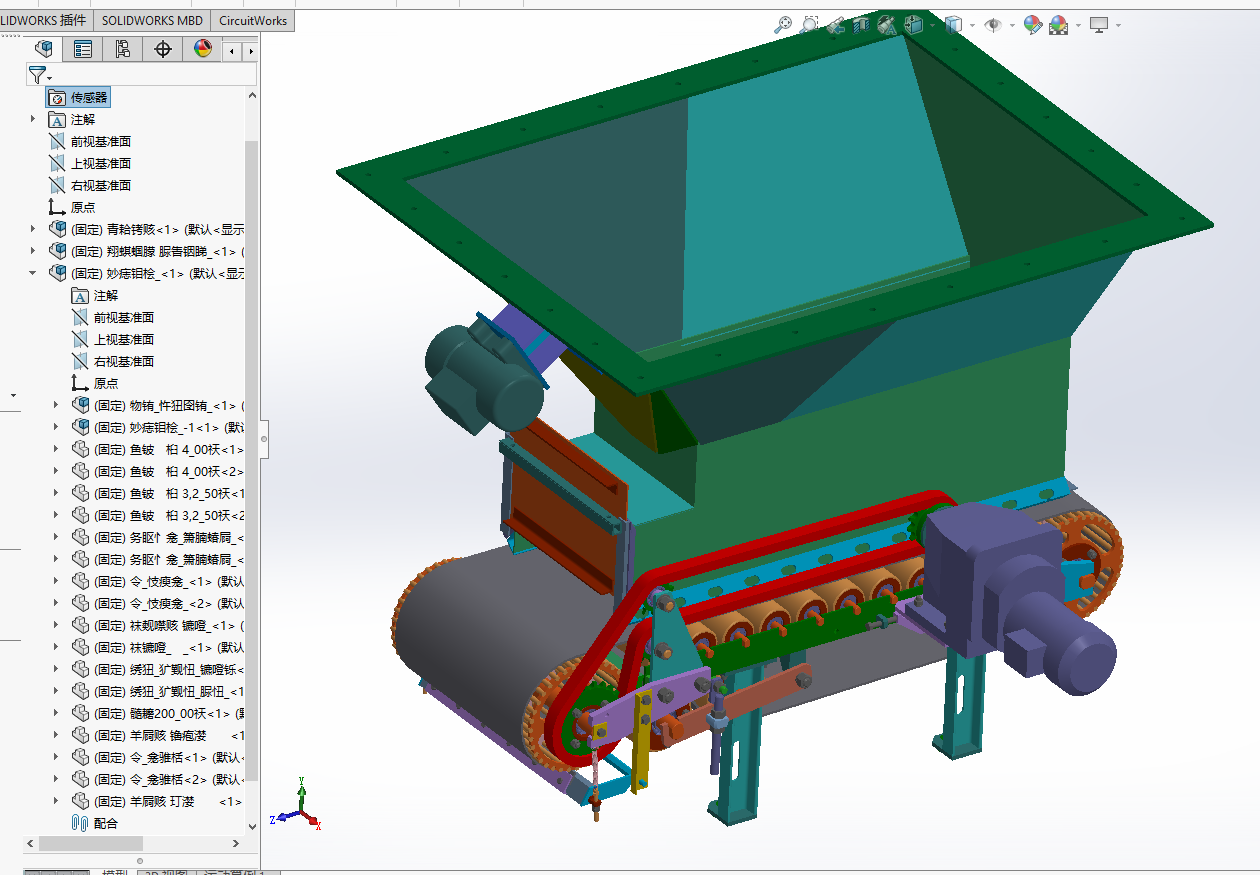
Task: Select the 配合 mates folder
Action: pos(95,823)
